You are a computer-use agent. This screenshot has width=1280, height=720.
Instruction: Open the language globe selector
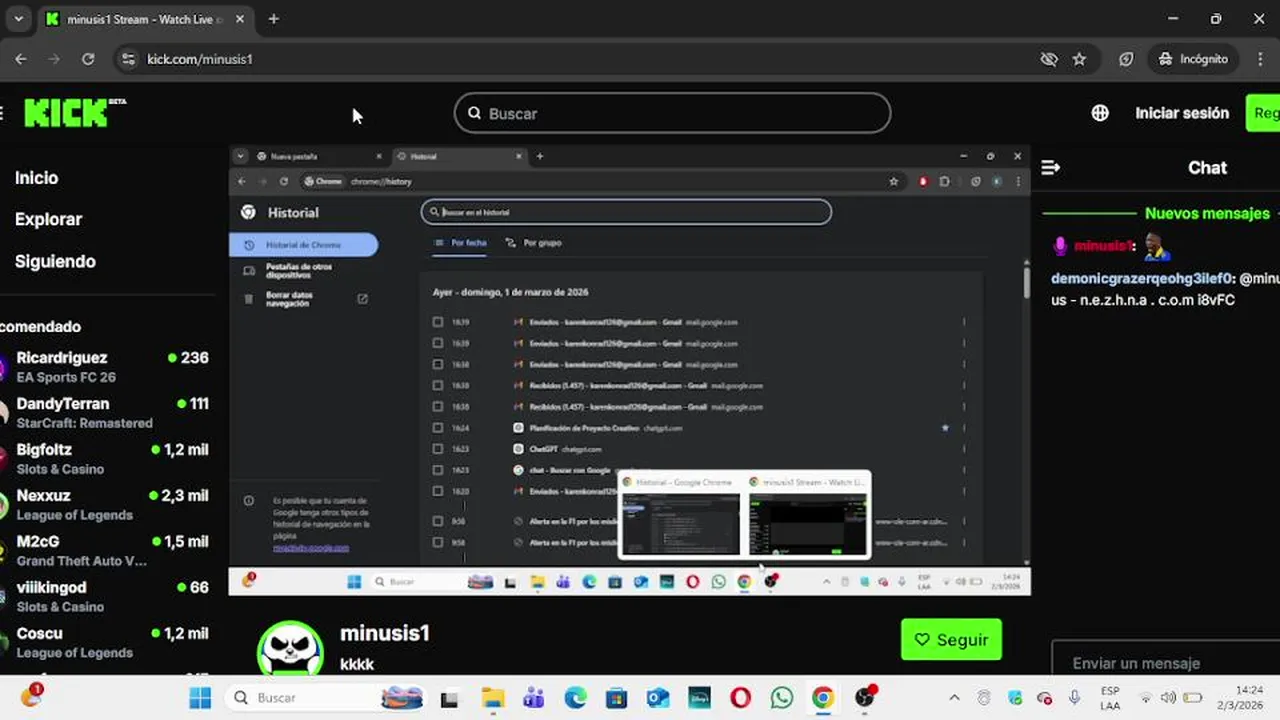(1100, 113)
